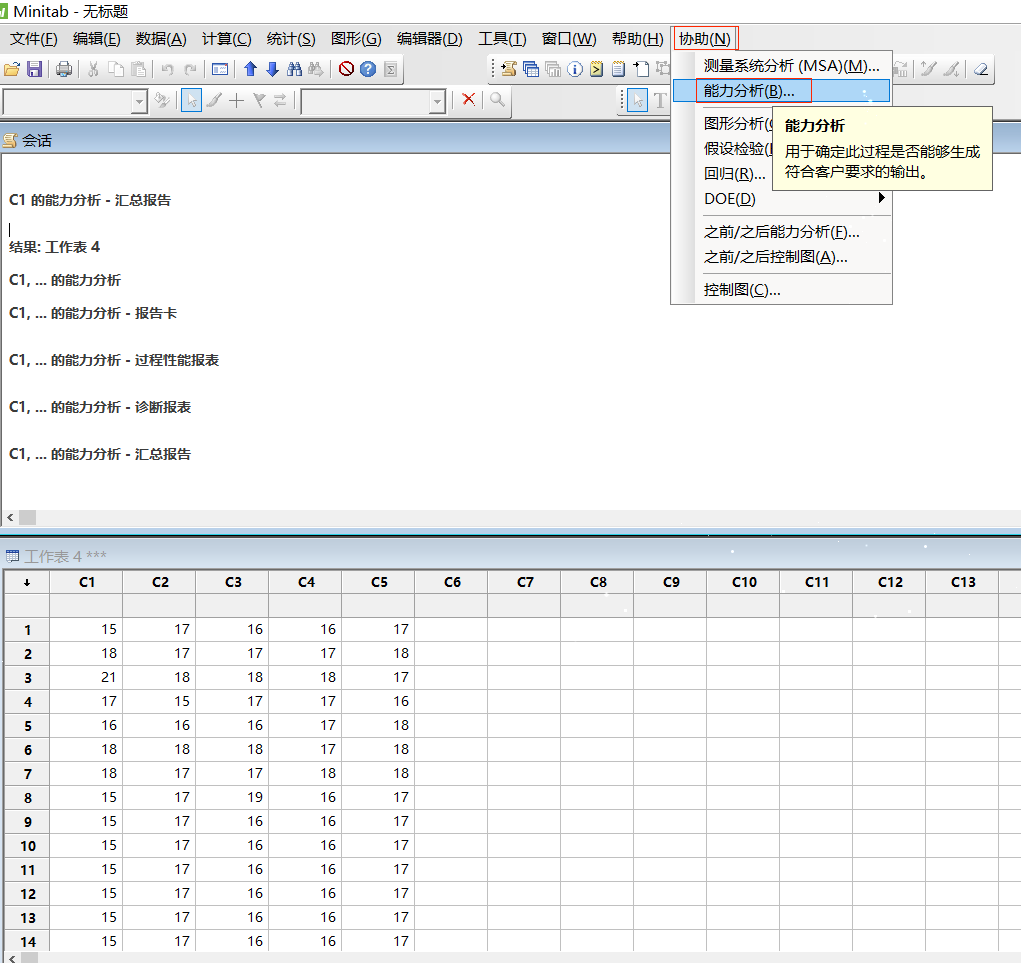Print the session window
Viewport: 1021px width, 963px height.
(x=64, y=70)
